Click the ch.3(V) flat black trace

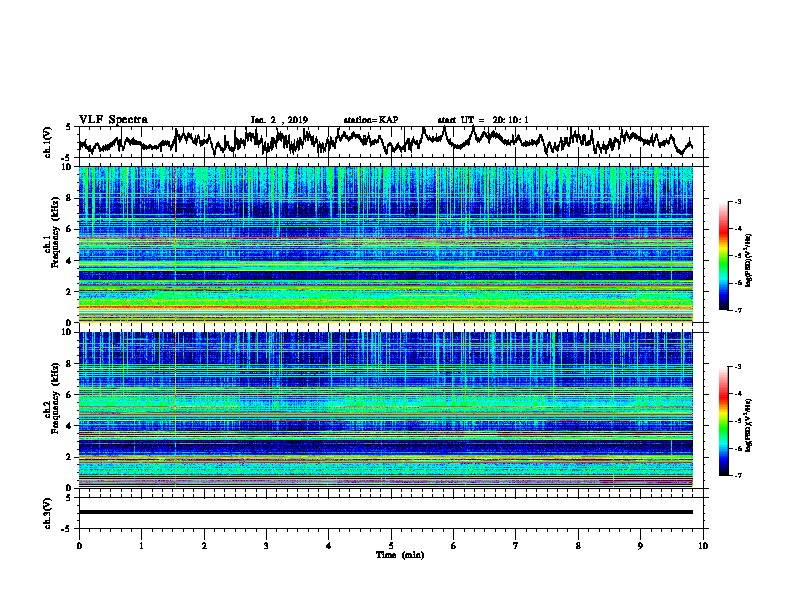(386, 512)
